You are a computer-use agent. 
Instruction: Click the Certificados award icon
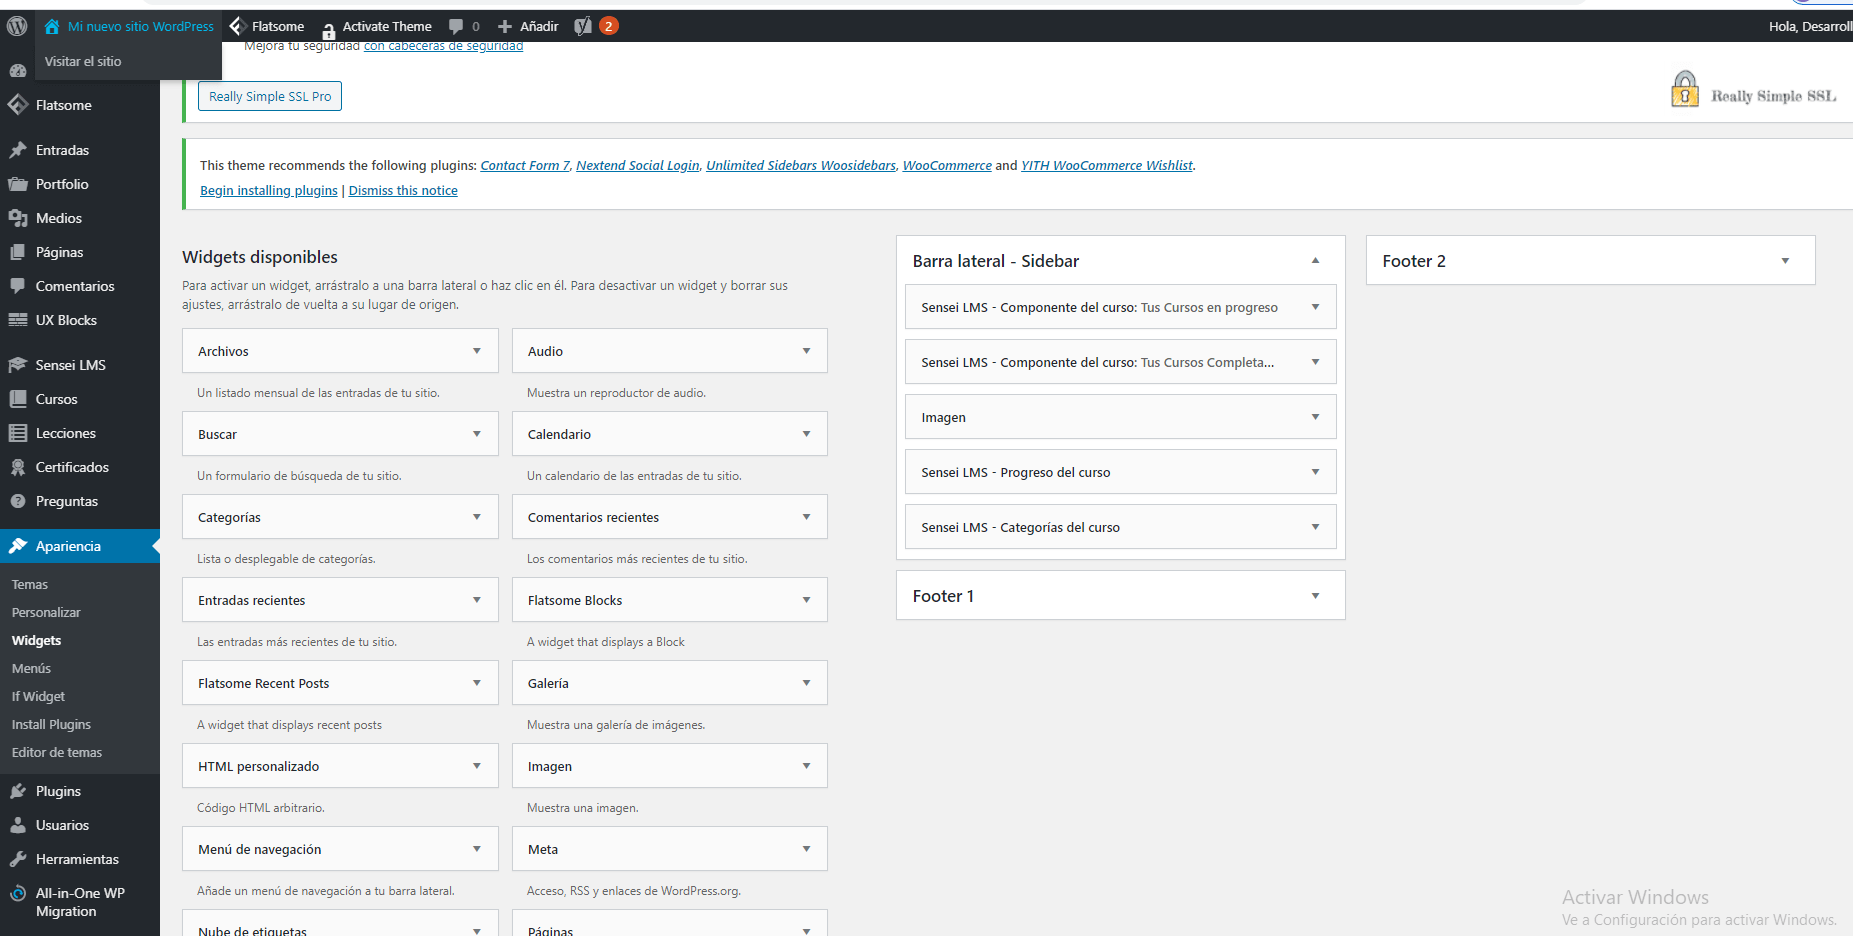pyautogui.click(x=17, y=467)
